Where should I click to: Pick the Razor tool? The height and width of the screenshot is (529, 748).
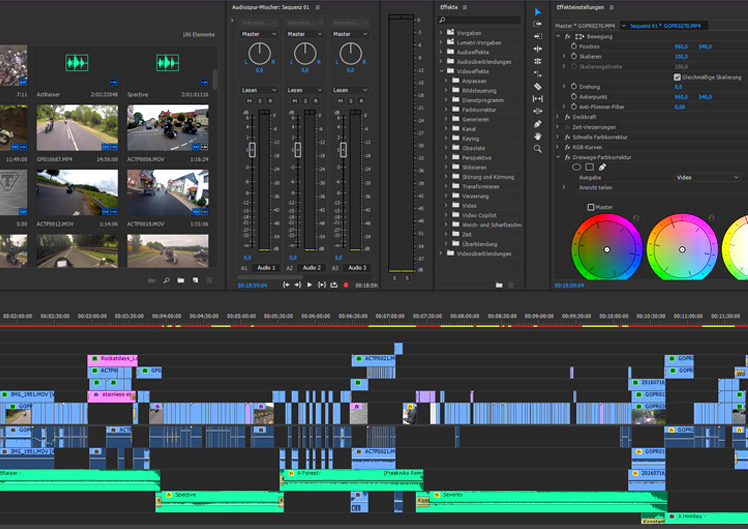537,87
